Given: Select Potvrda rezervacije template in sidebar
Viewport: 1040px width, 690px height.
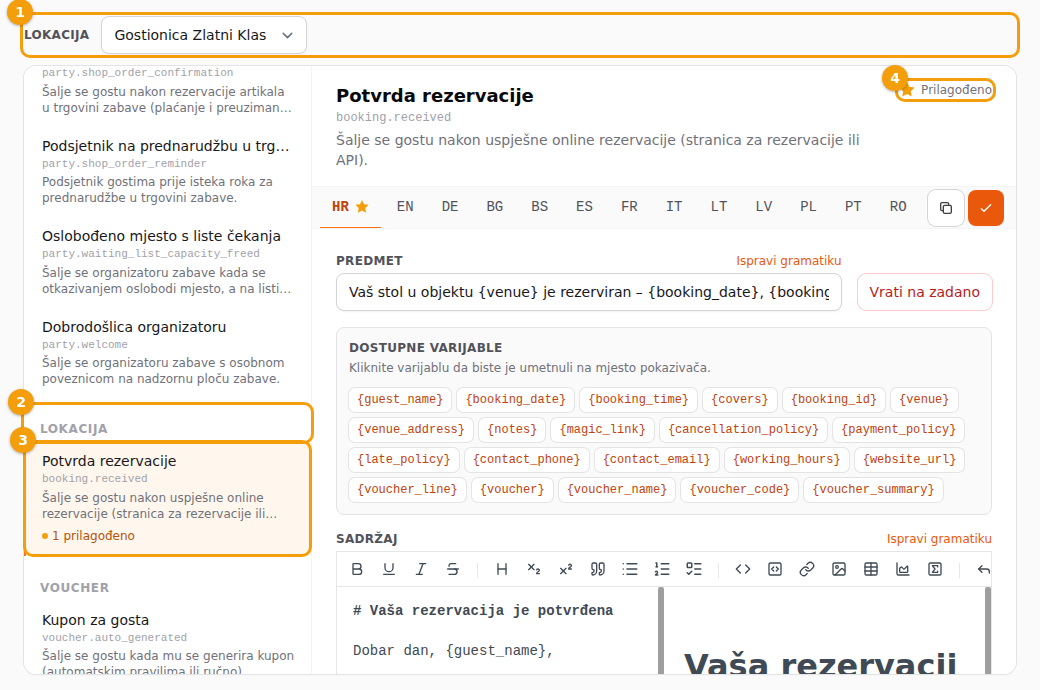Looking at the screenshot, I should point(168,498).
